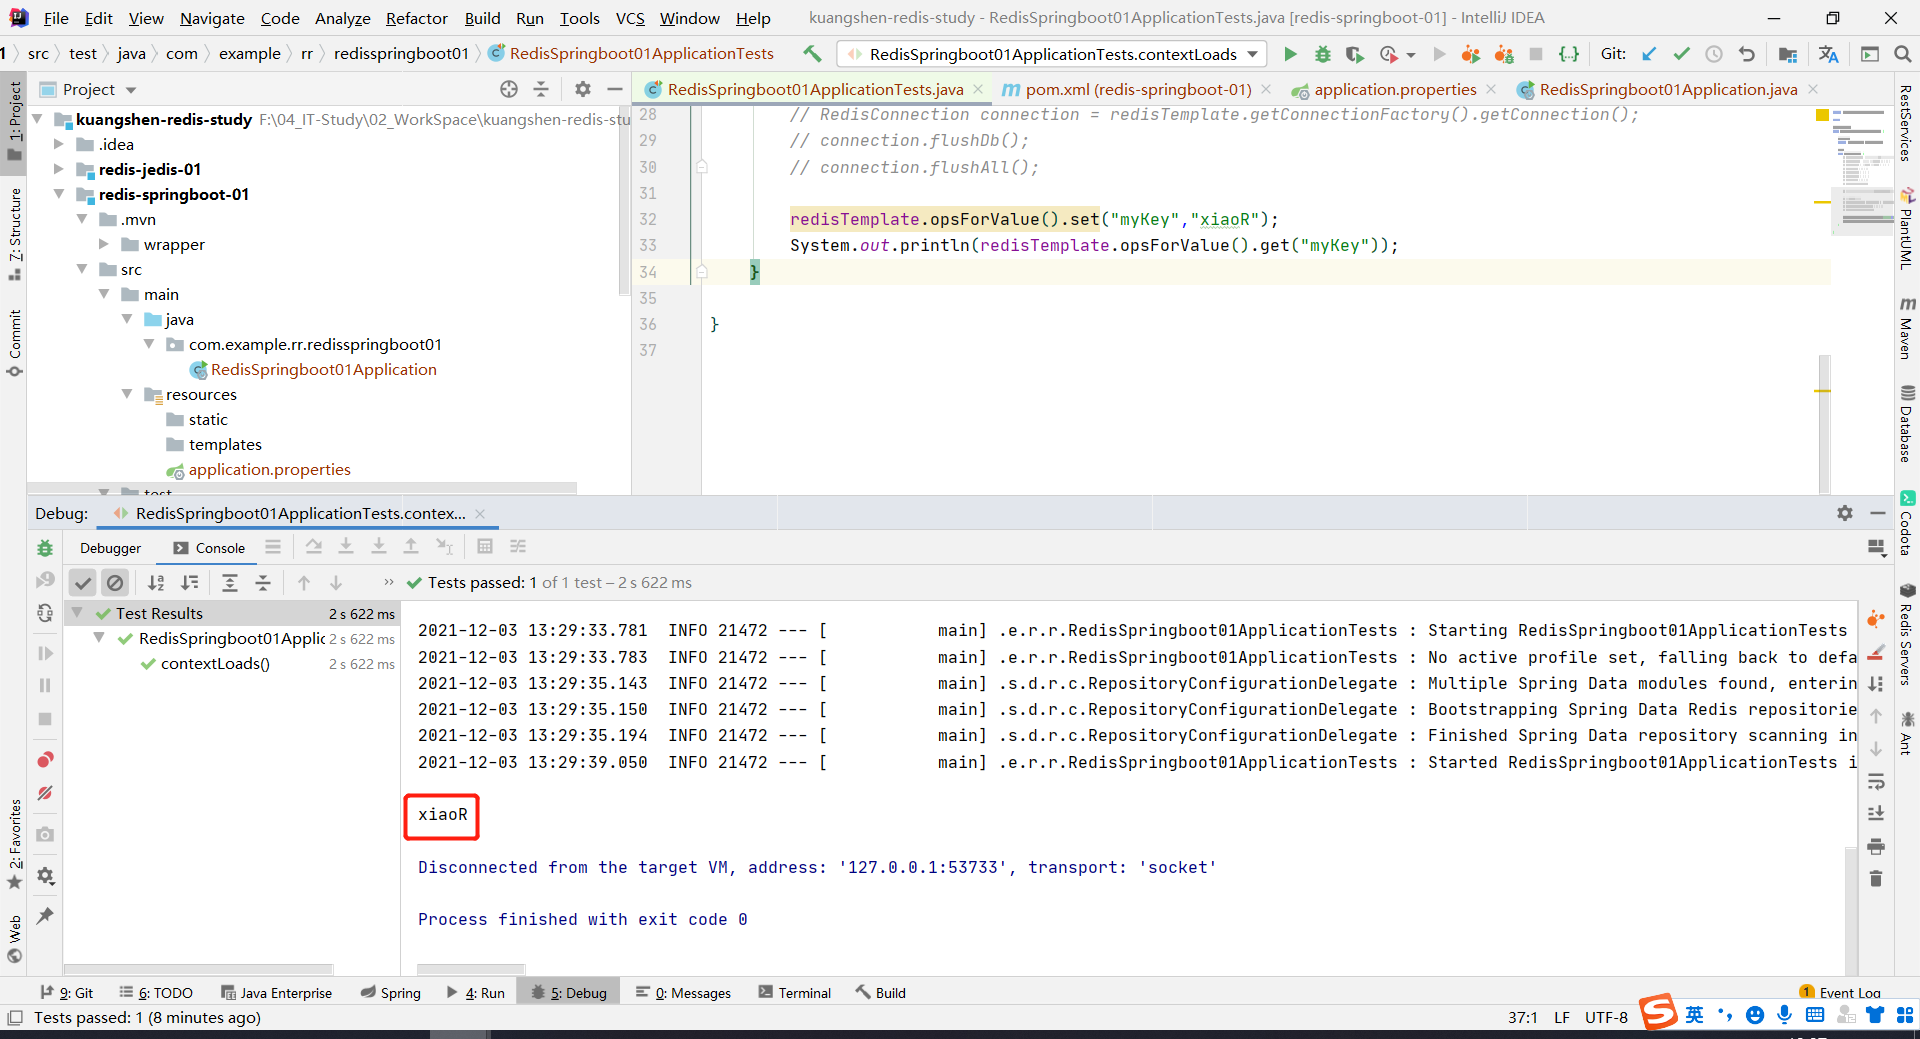Pin the debug tab with the pin icon
1920x1039 pixels.
point(45,916)
